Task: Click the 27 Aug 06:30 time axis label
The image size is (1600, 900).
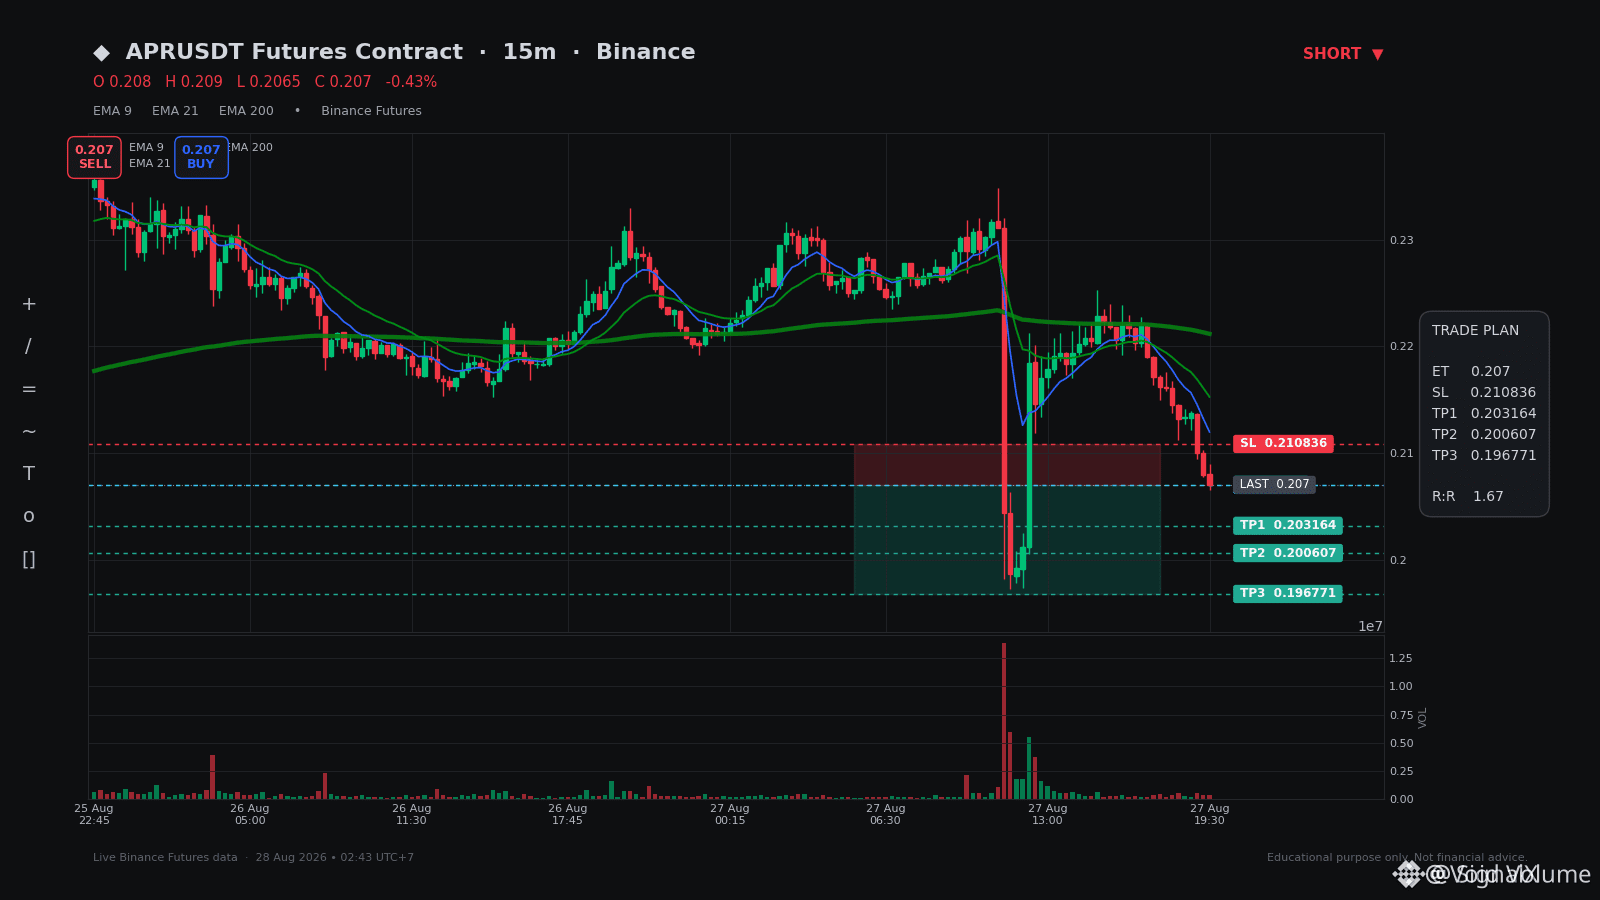Action: 886,814
